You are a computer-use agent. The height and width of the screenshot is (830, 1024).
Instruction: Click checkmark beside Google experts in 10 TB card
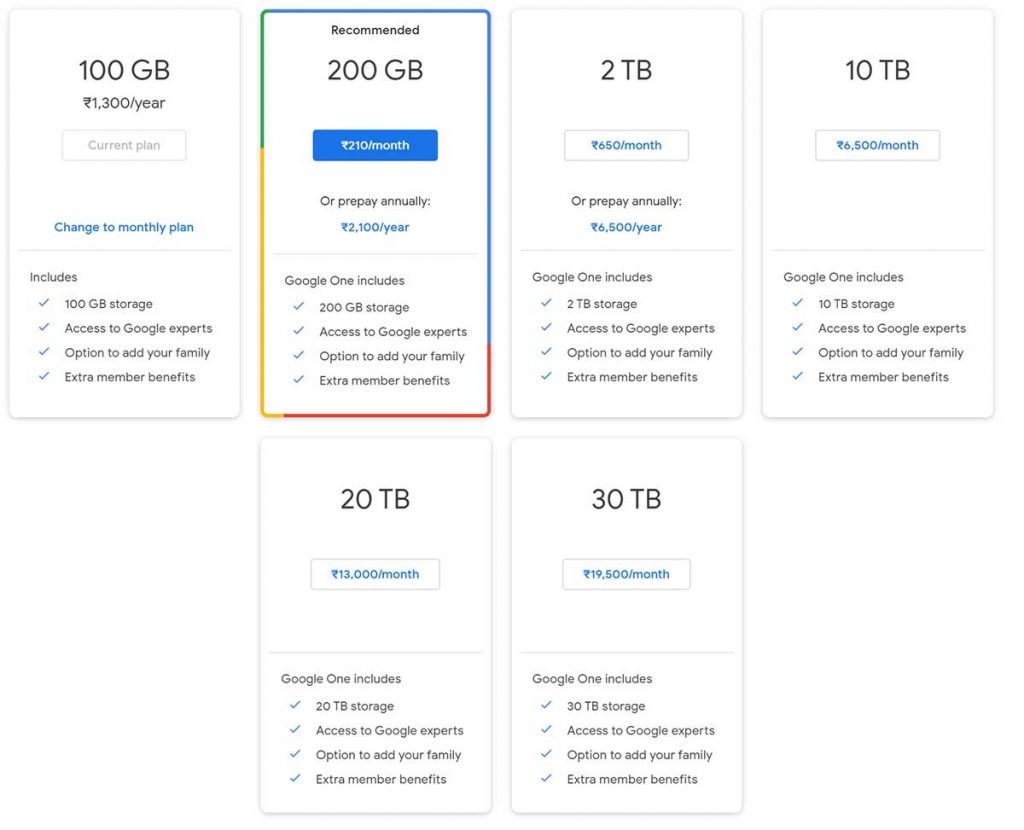tap(797, 327)
